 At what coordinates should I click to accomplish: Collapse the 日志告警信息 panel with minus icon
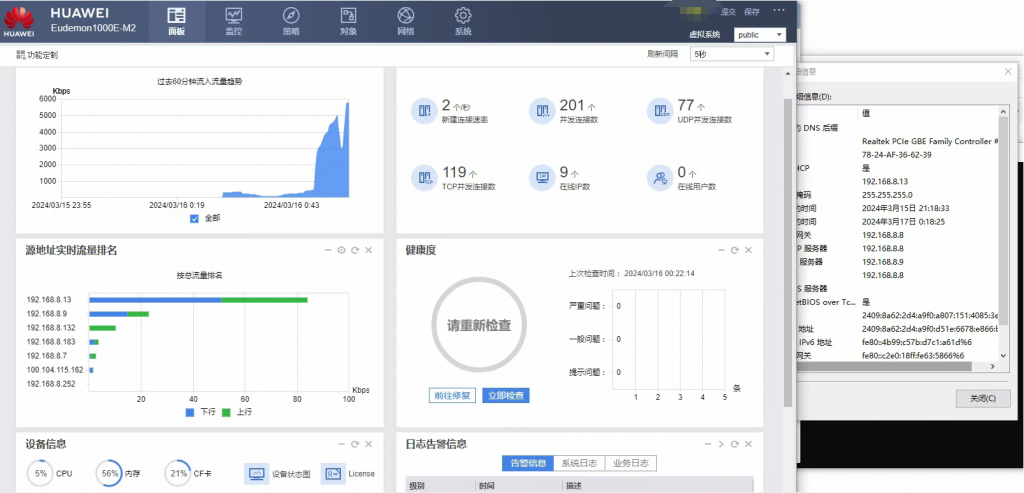(707, 444)
